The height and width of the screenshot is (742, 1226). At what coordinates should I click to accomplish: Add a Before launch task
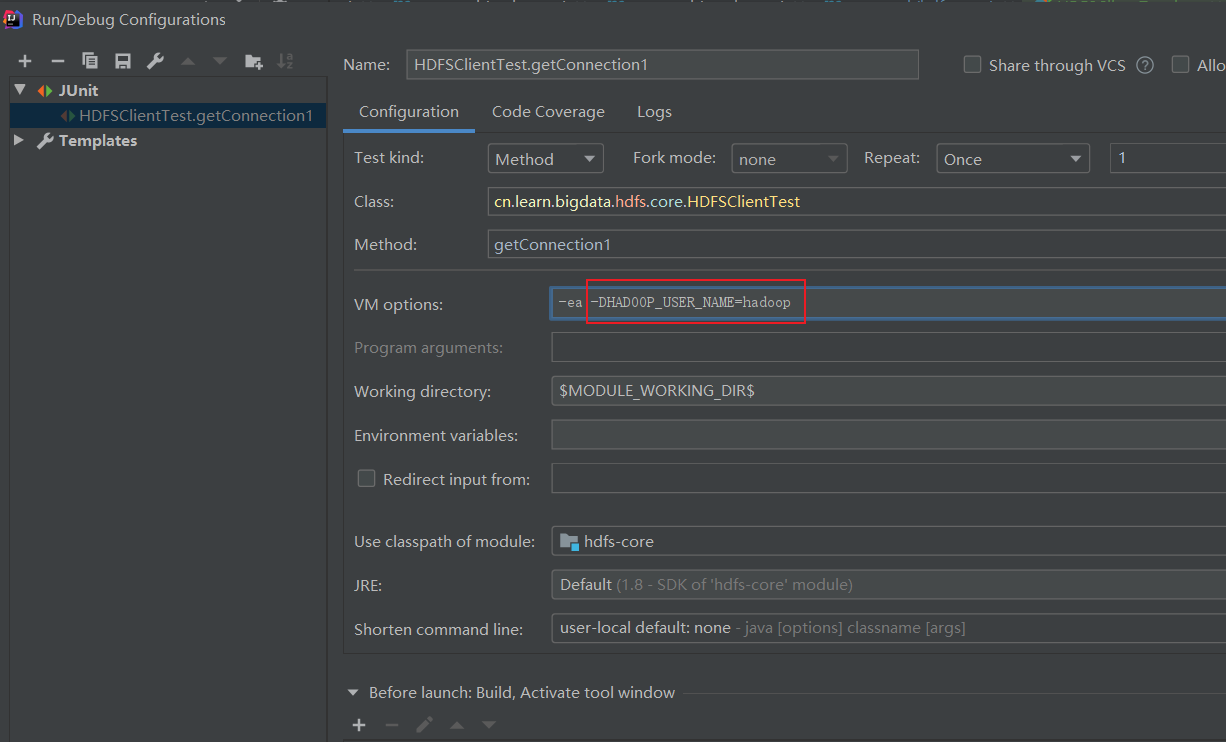pos(359,725)
